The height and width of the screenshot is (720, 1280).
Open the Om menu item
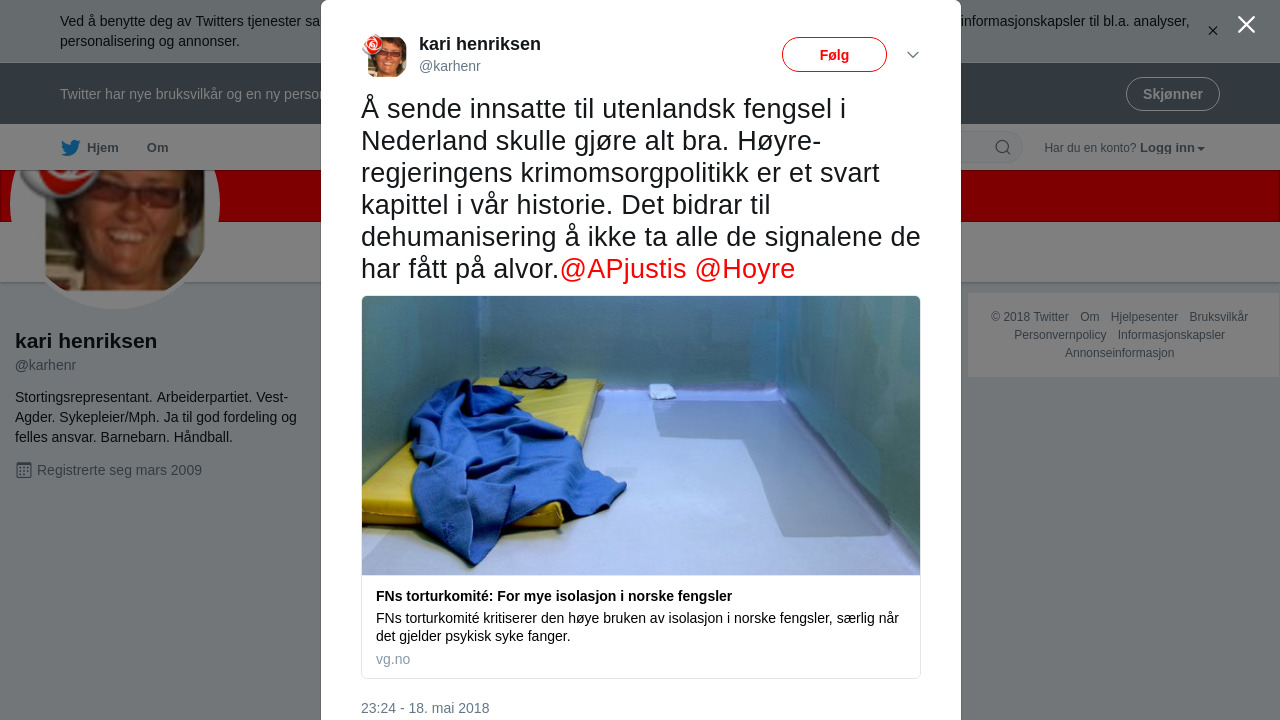[157, 148]
